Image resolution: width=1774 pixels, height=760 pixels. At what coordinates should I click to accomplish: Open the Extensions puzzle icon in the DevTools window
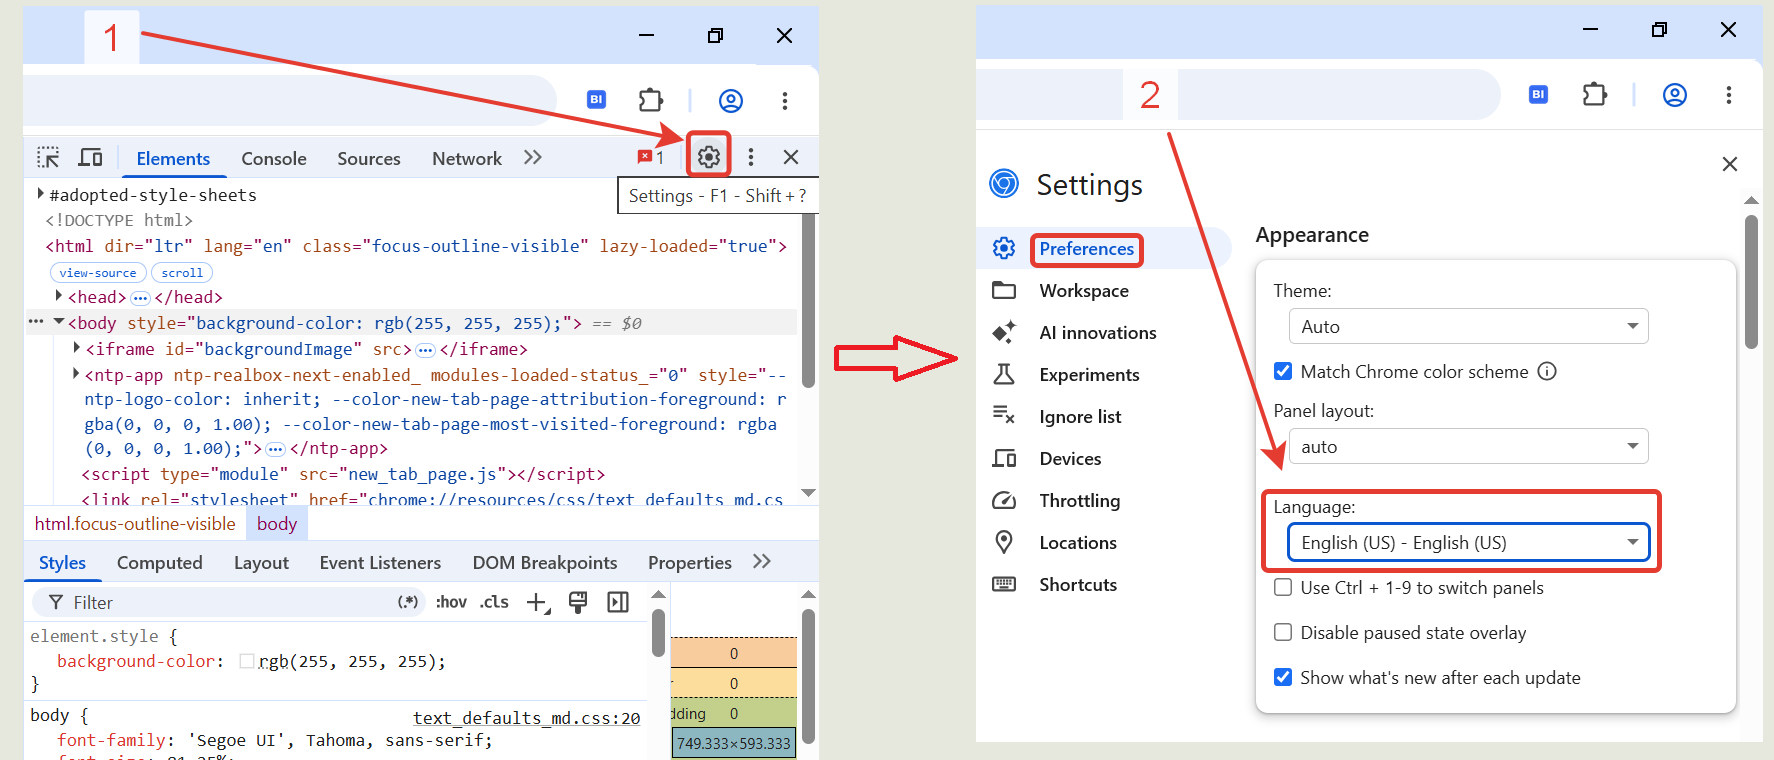(651, 100)
